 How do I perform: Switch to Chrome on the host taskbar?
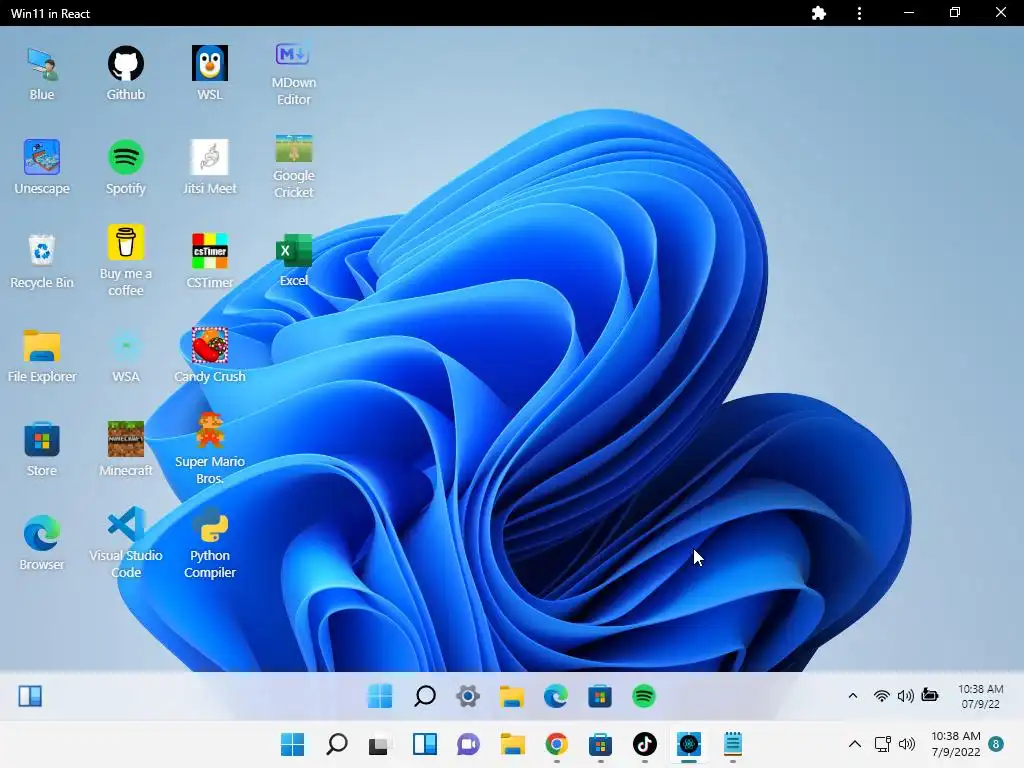[x=556, y=744]
